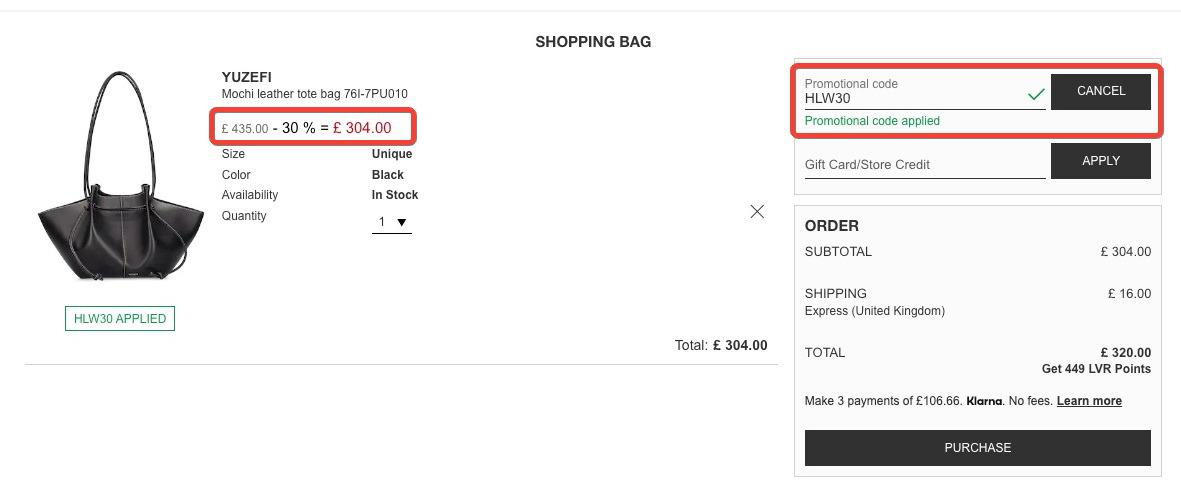This screenshot has width=1181, height=486.
Task: Click the Express (United Kingdom) shipping text
Action: [874, 310]
